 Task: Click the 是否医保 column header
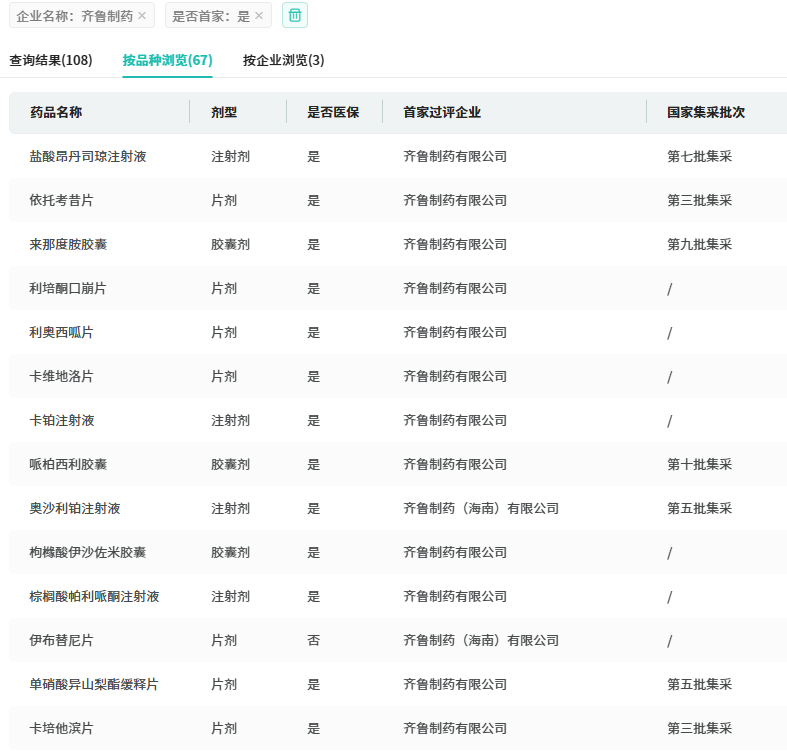point(333,112)
